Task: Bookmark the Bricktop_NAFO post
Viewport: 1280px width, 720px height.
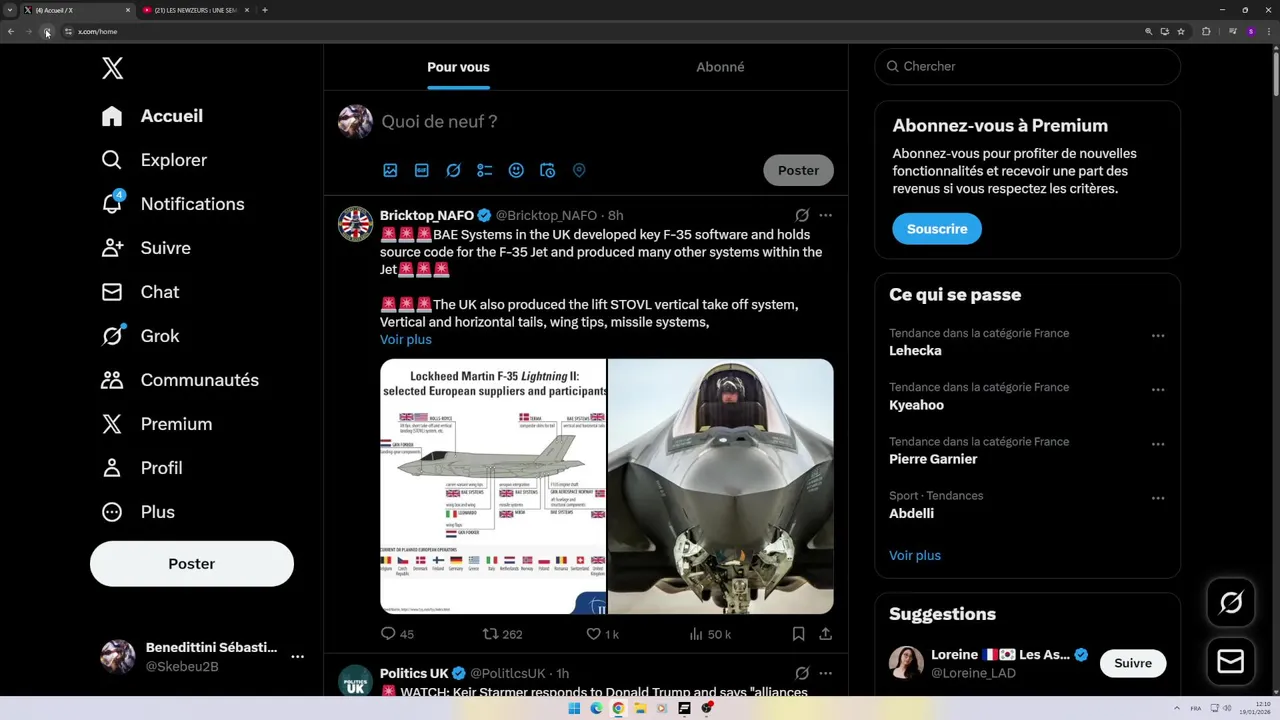Action: point(798,634)
